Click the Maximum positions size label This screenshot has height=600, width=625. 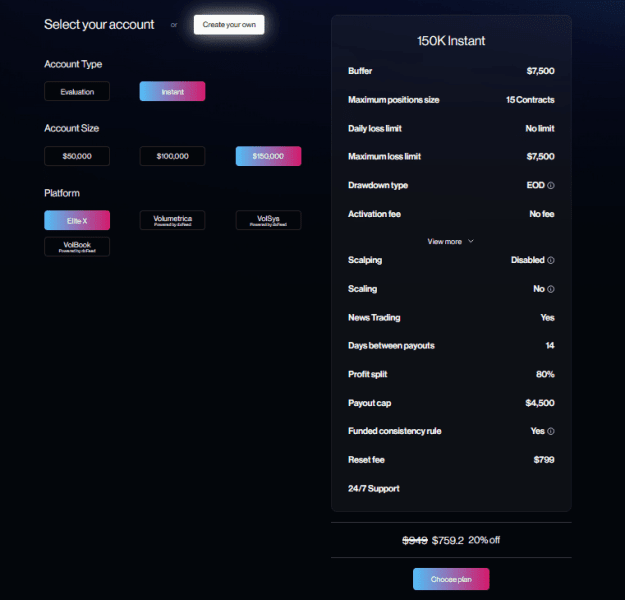click(x=393, y=100)
